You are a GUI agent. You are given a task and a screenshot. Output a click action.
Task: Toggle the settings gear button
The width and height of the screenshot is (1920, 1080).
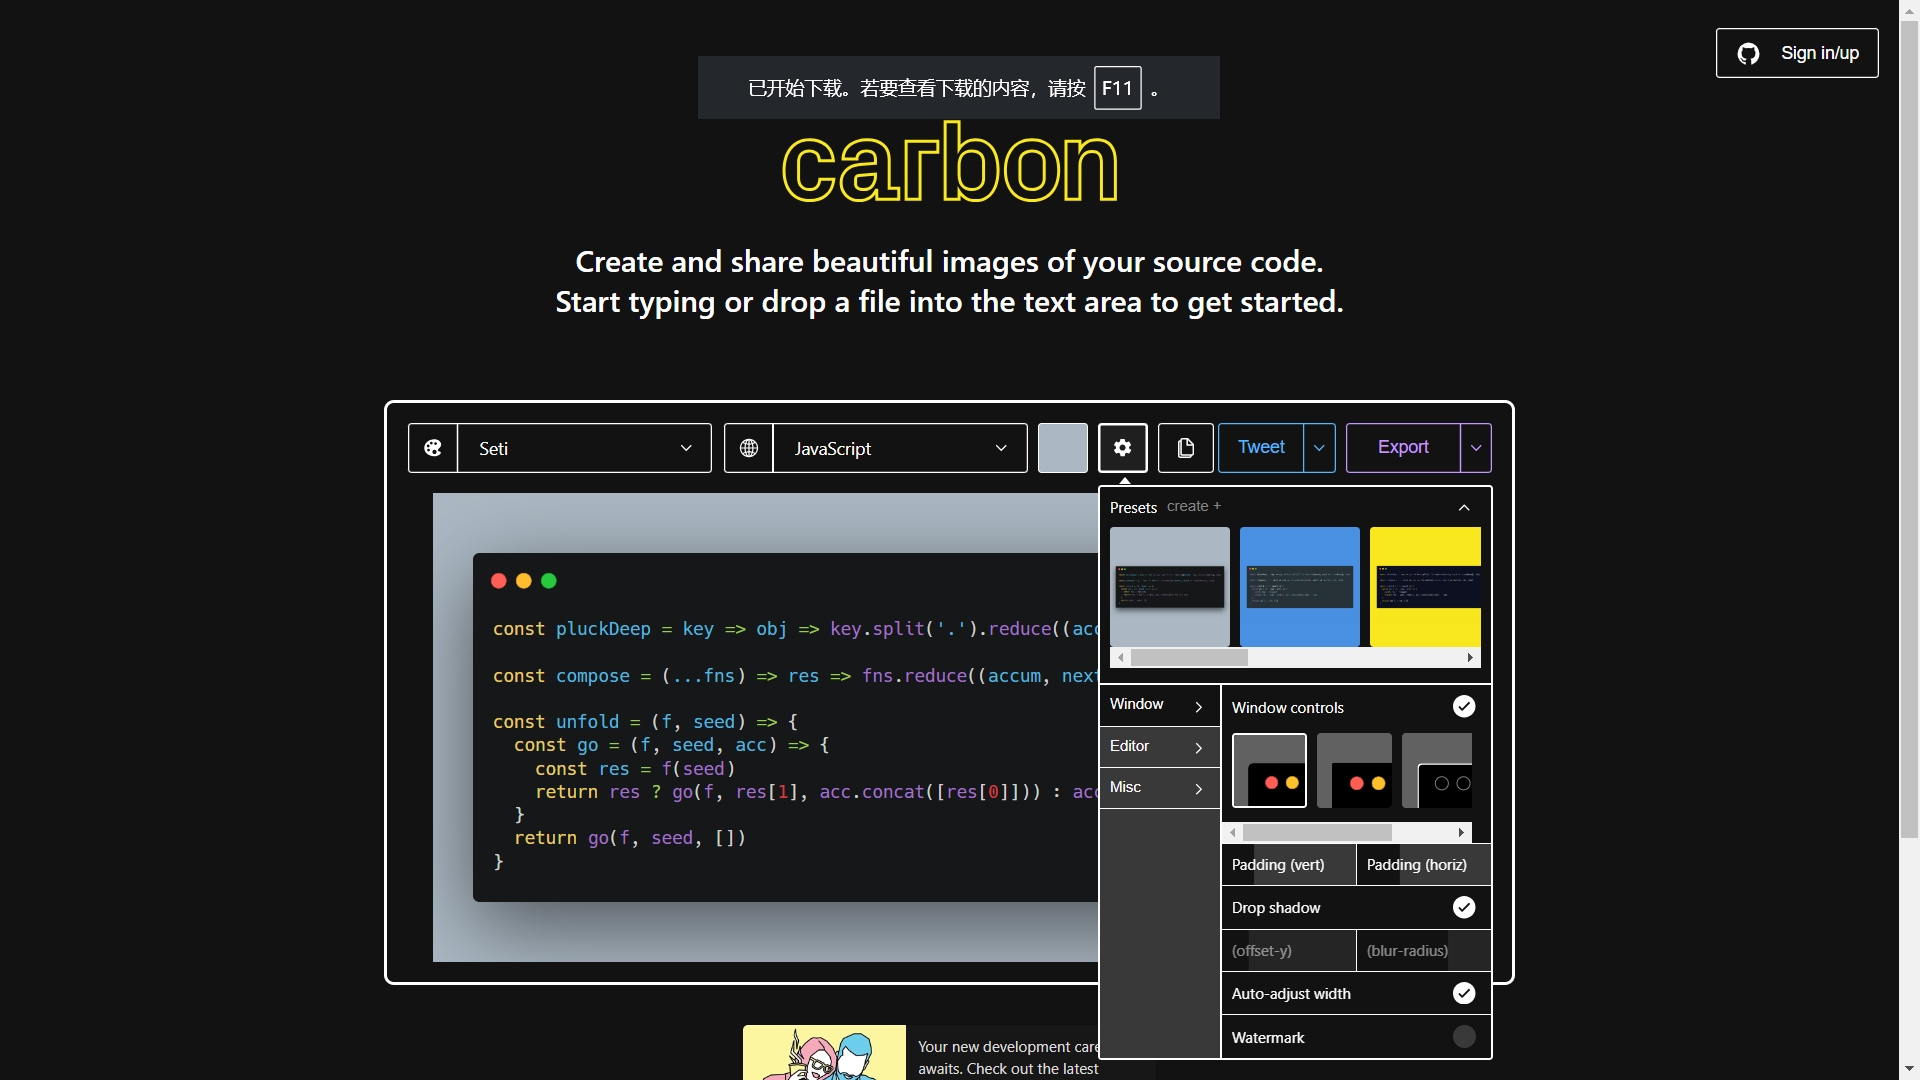(x=1123, y=448)
